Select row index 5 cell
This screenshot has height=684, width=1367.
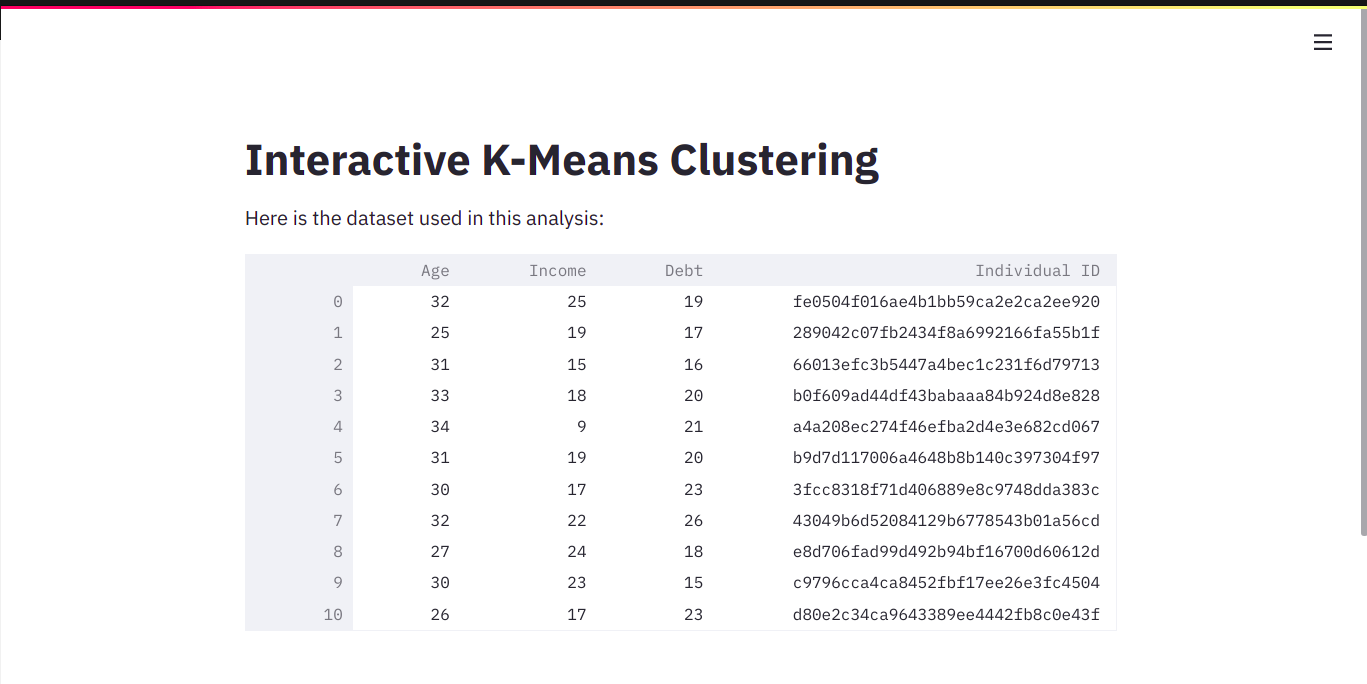tap(299, 458)
